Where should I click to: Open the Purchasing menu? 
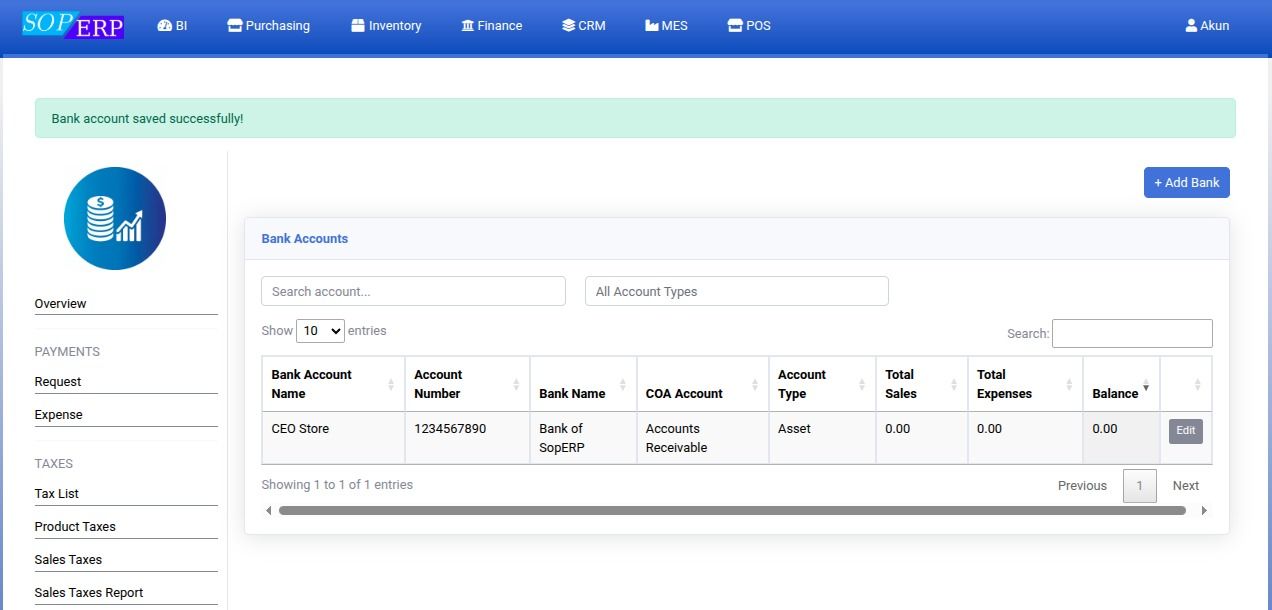pyautogui.click(x=268, y=26)
